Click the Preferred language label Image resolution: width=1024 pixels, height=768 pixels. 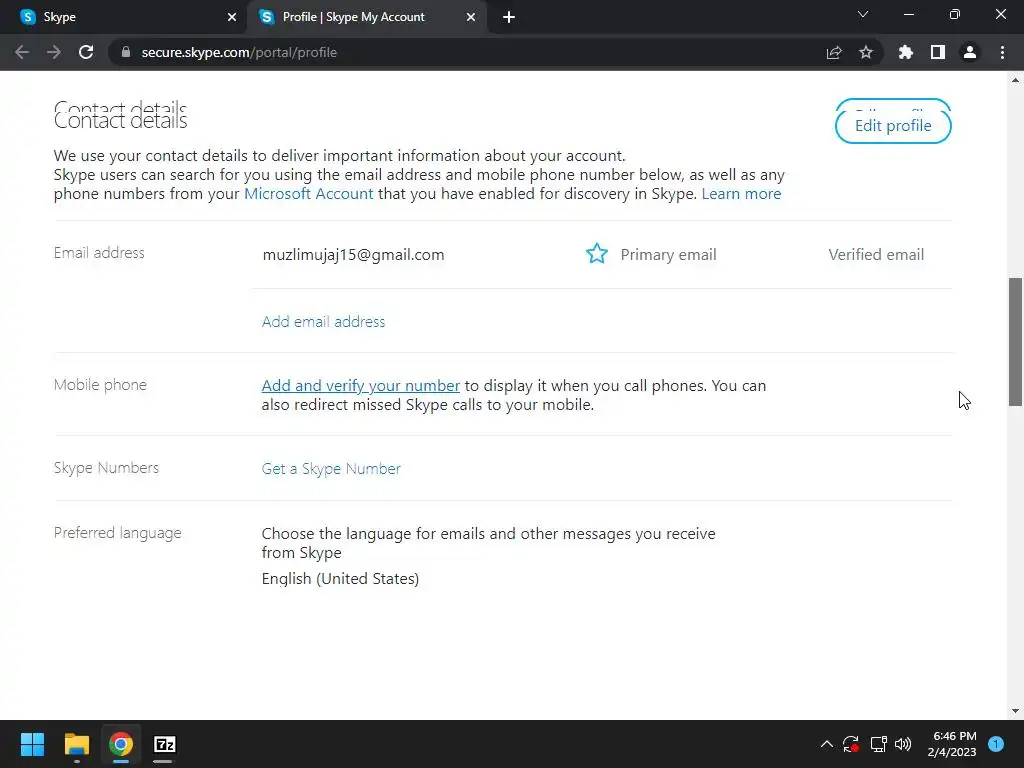tap(118, 533)
